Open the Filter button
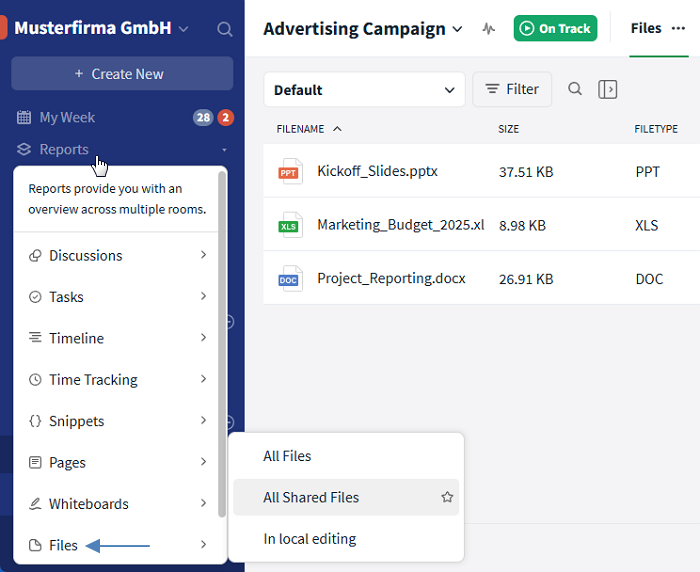Image resolution: width=700 pixels, height=572 pixels. (x=512, y=89)
